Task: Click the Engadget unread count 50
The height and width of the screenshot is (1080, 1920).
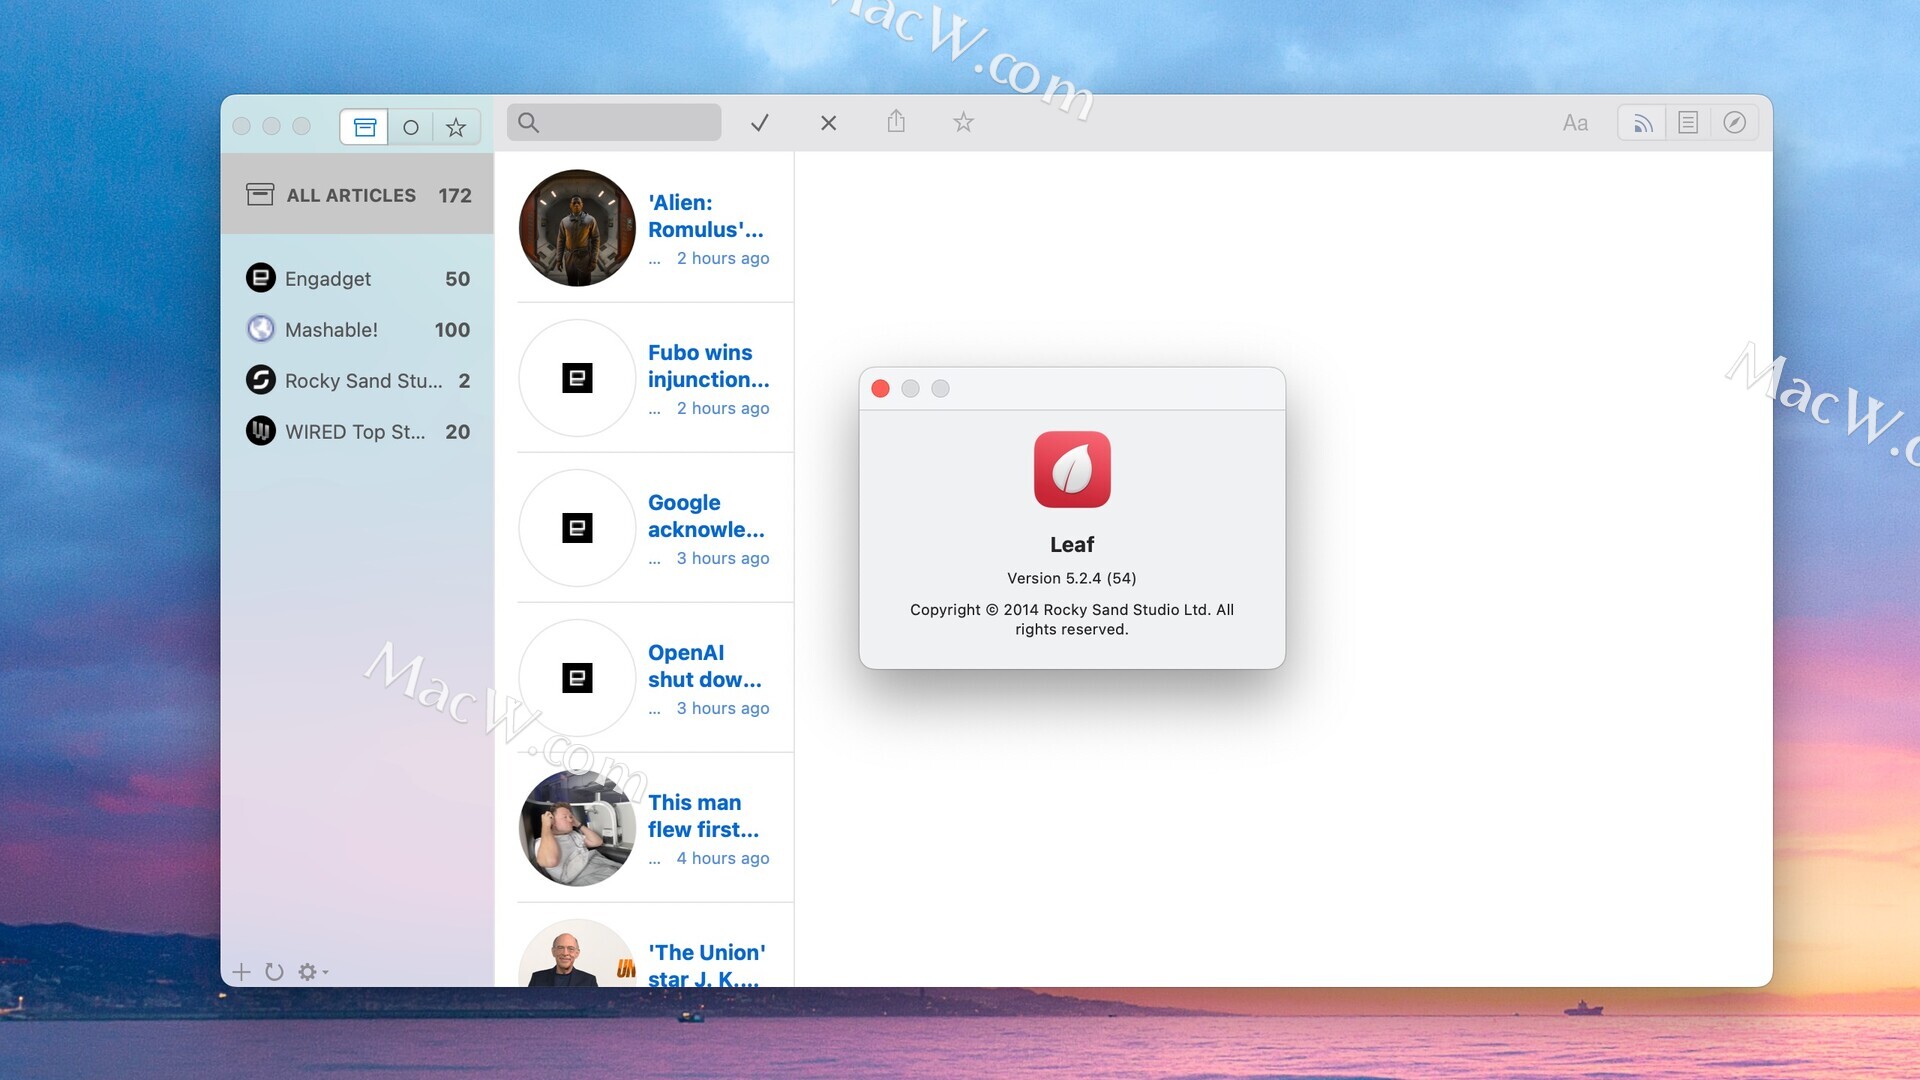Action: [457, 279]
